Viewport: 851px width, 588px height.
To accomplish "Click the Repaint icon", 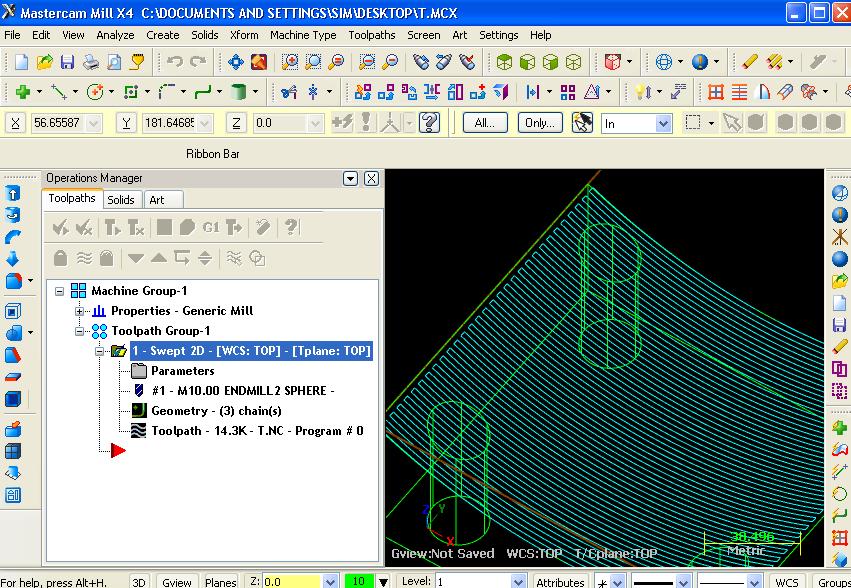I will (259, 62).
